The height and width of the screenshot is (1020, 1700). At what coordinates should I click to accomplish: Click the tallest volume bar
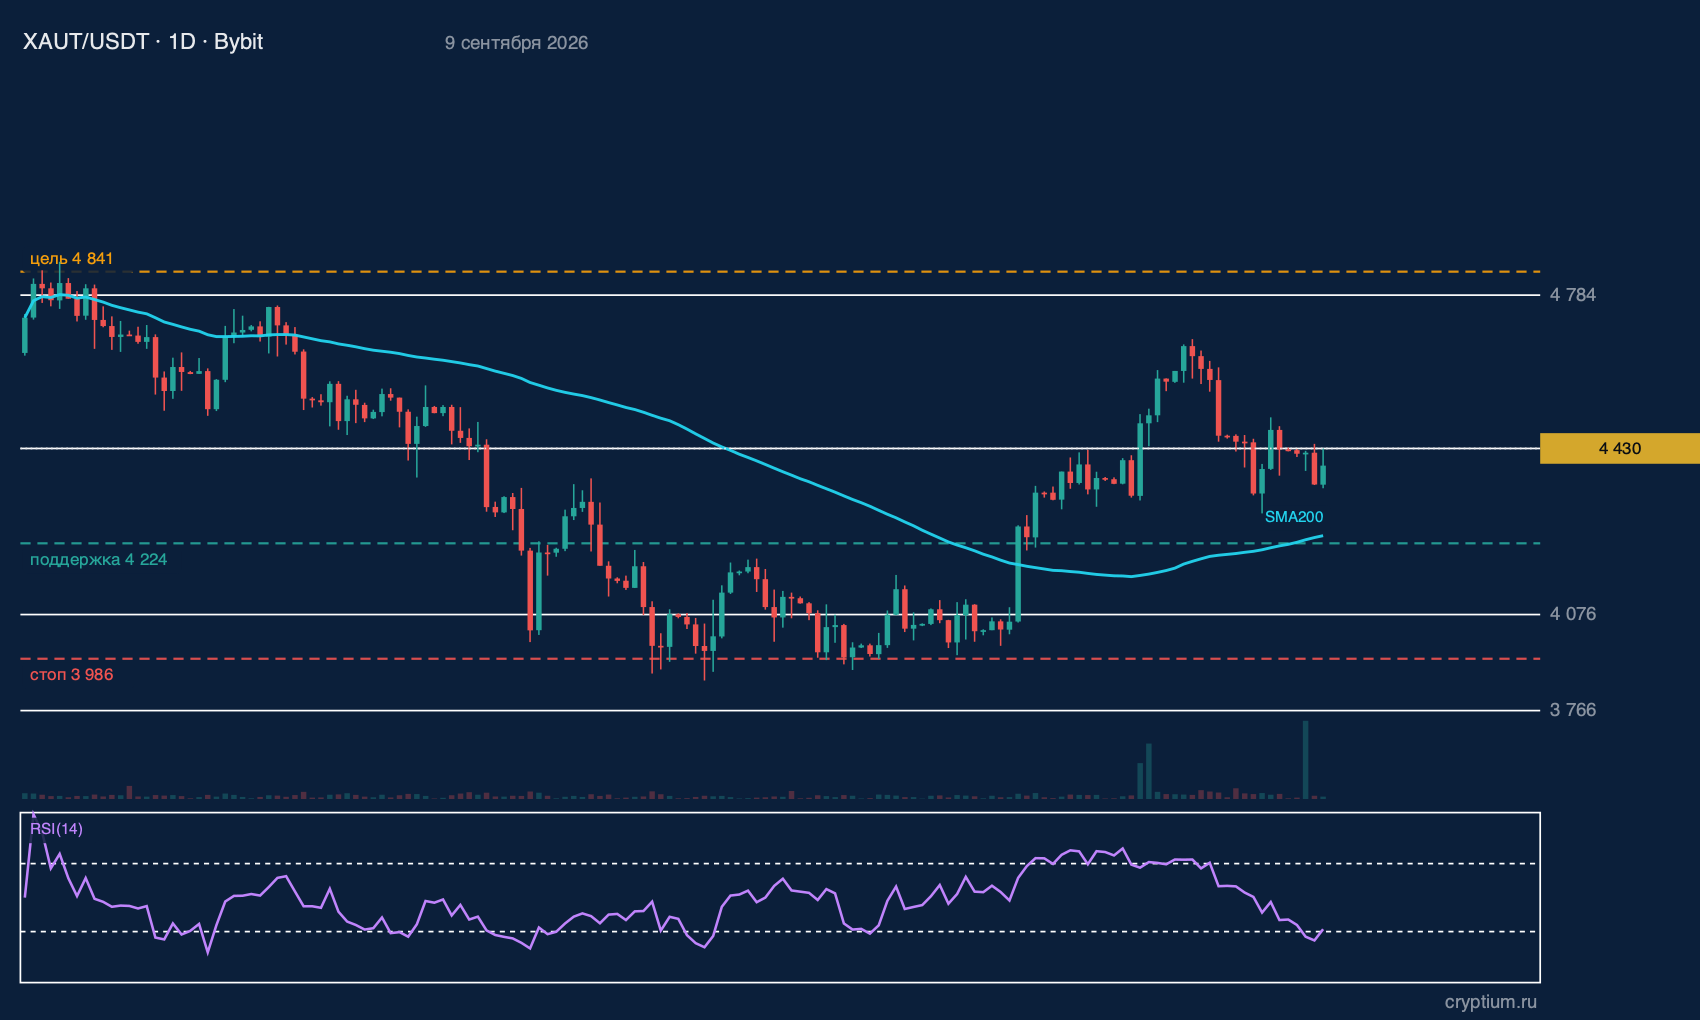tap(1305, 759)
